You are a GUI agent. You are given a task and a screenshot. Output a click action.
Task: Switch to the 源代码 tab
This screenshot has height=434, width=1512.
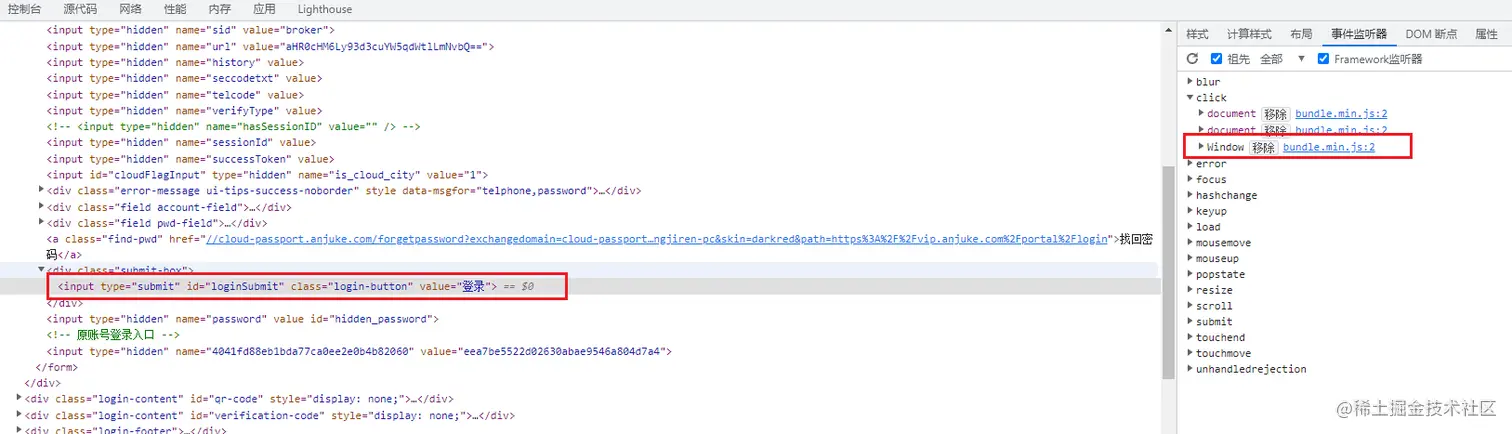tap(80, 9)
